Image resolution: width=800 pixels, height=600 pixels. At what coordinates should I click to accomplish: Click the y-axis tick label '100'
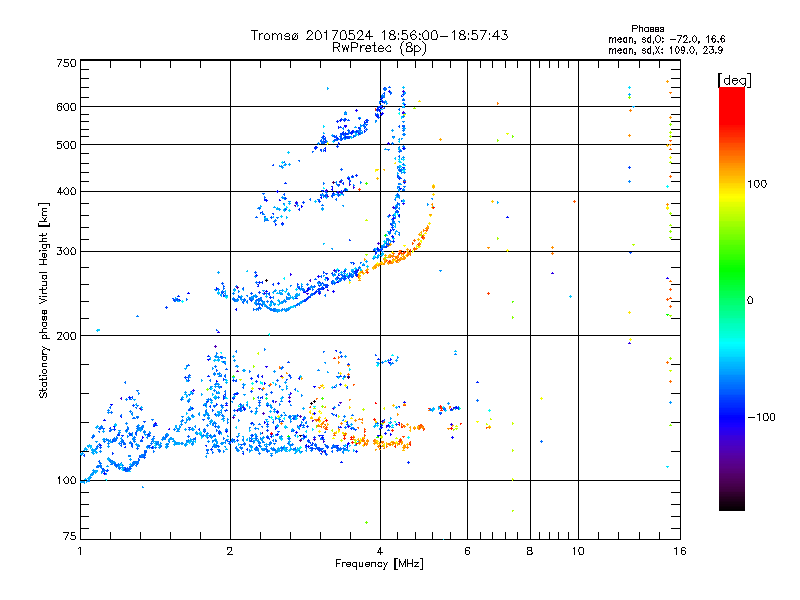point(66,480)
